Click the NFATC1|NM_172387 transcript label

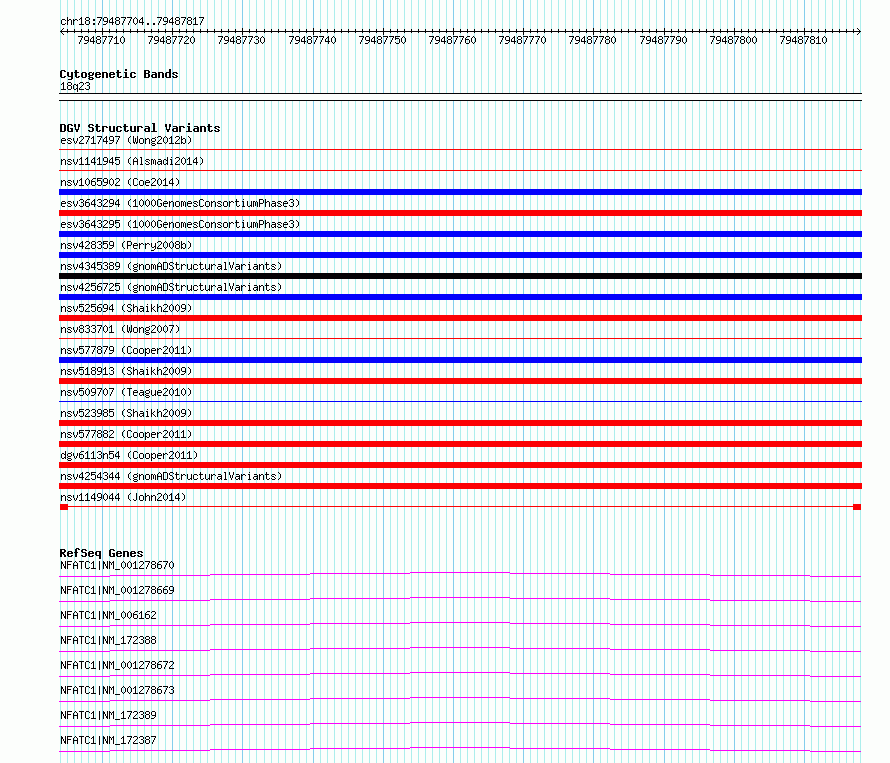108,740
